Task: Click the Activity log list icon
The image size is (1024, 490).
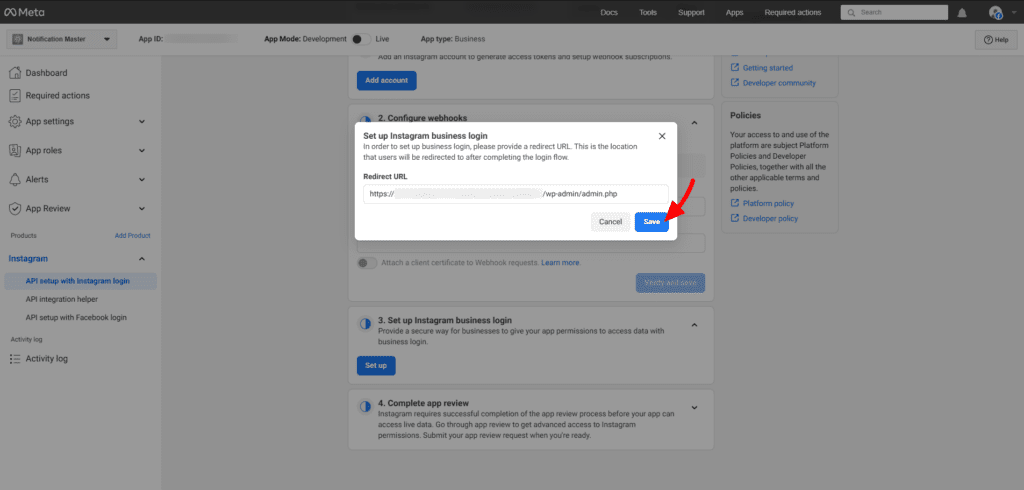Action: click(15, 359)
